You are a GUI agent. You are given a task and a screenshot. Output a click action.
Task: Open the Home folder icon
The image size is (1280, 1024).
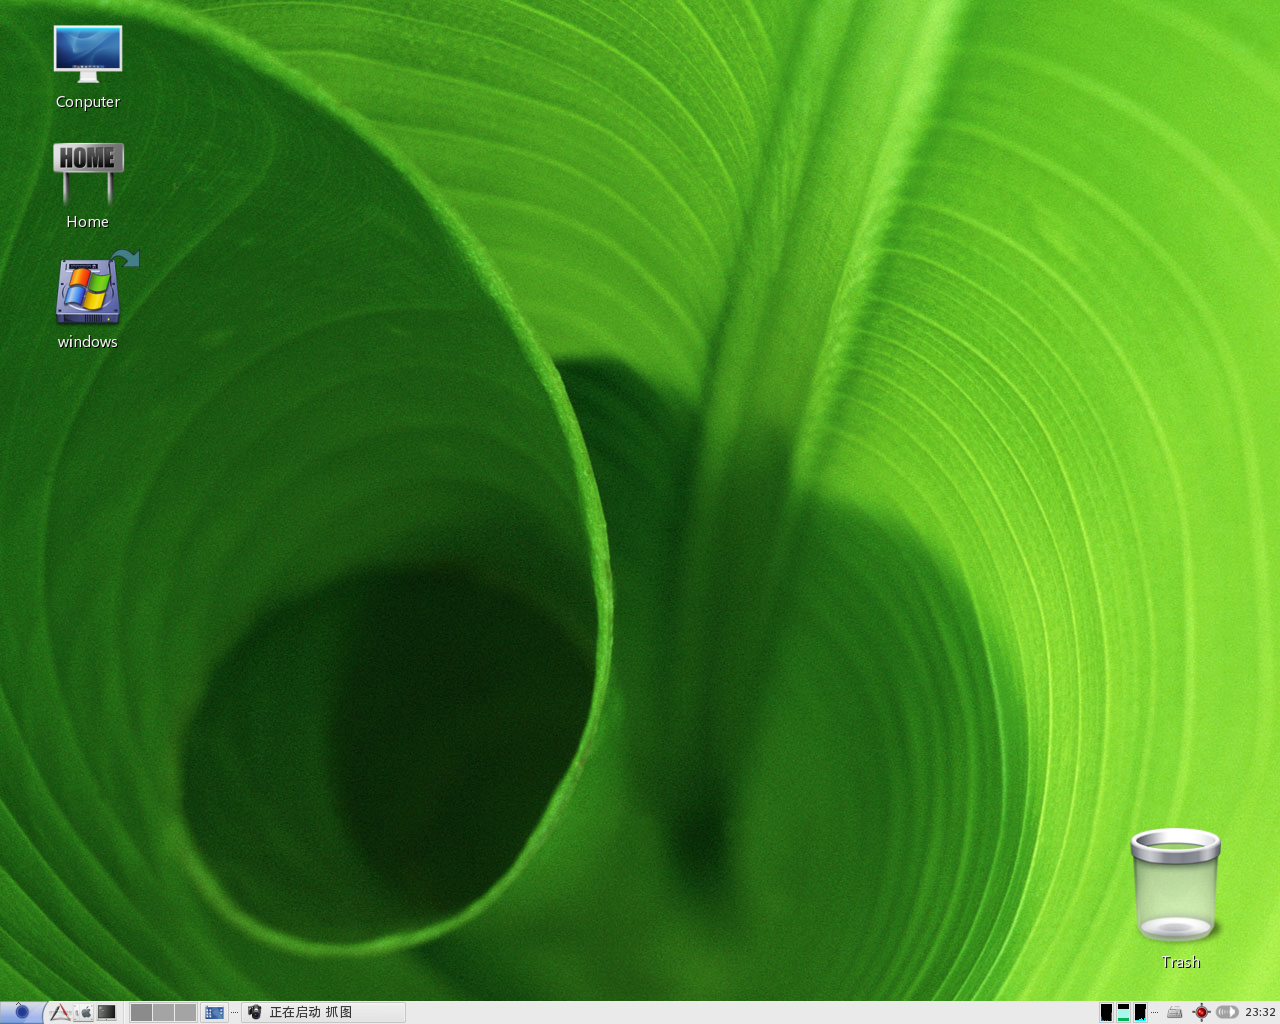point(88,172)
